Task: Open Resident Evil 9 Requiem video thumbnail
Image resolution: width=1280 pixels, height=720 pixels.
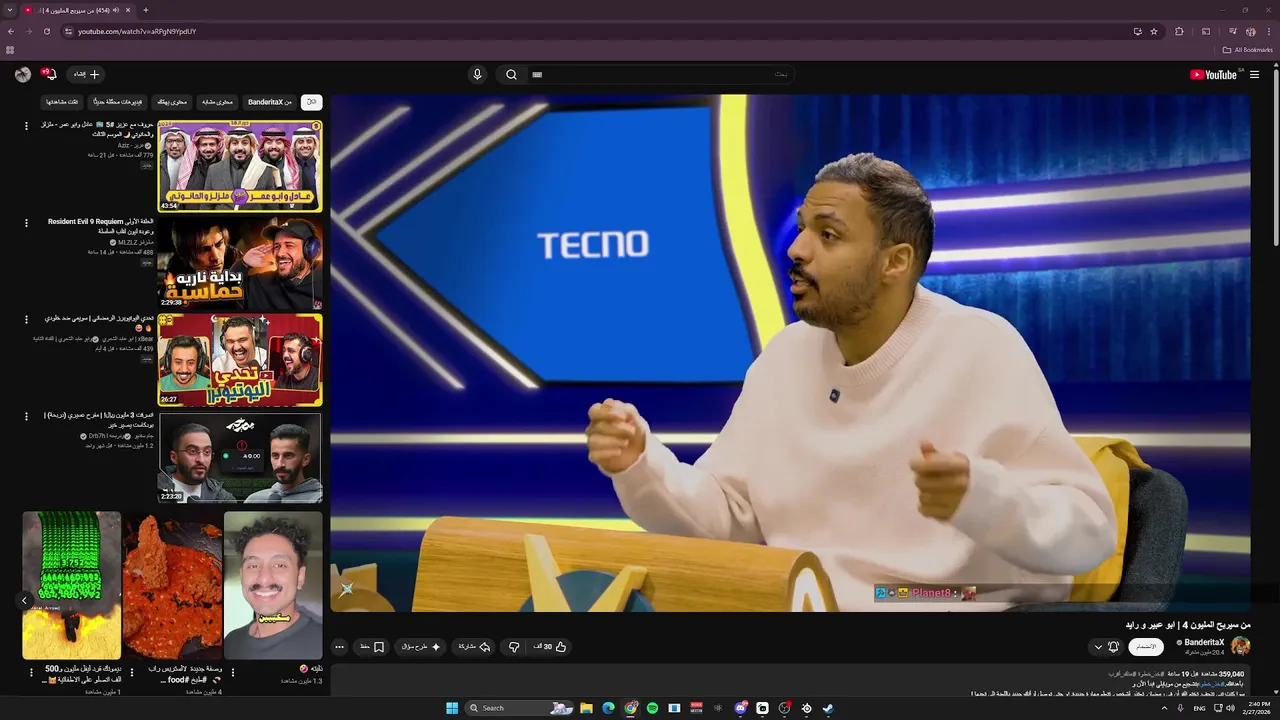Action: coord(240,263)
